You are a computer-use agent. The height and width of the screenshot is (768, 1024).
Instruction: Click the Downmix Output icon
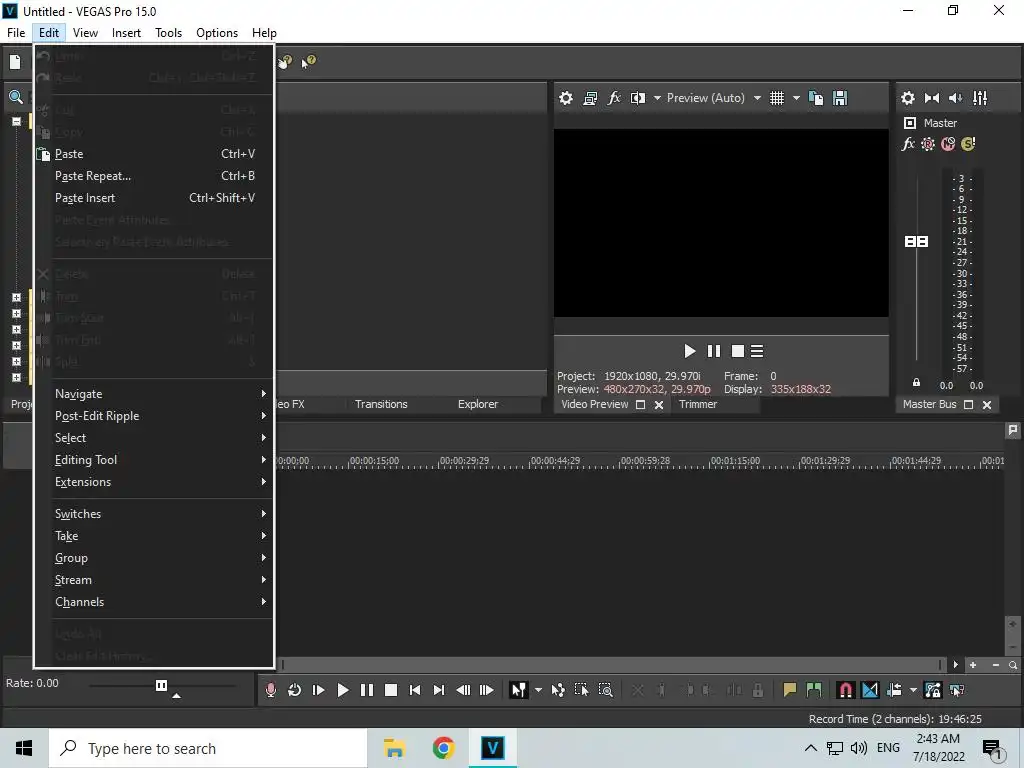tap(932, 98)
